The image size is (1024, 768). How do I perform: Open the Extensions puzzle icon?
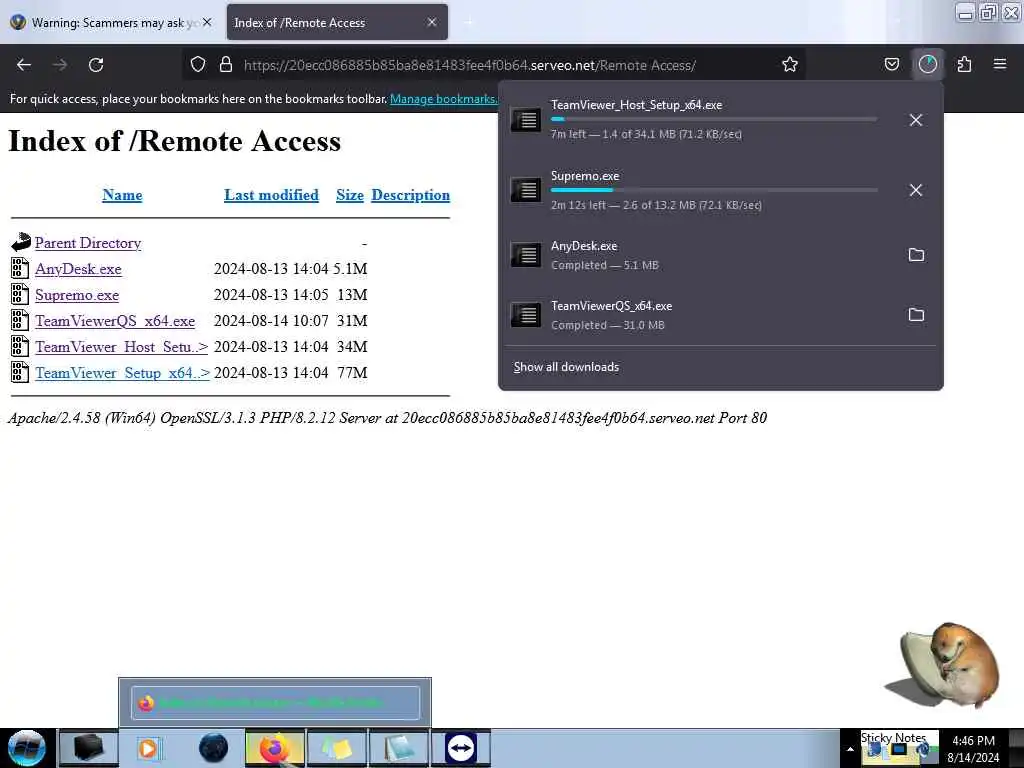coord(964,65)
